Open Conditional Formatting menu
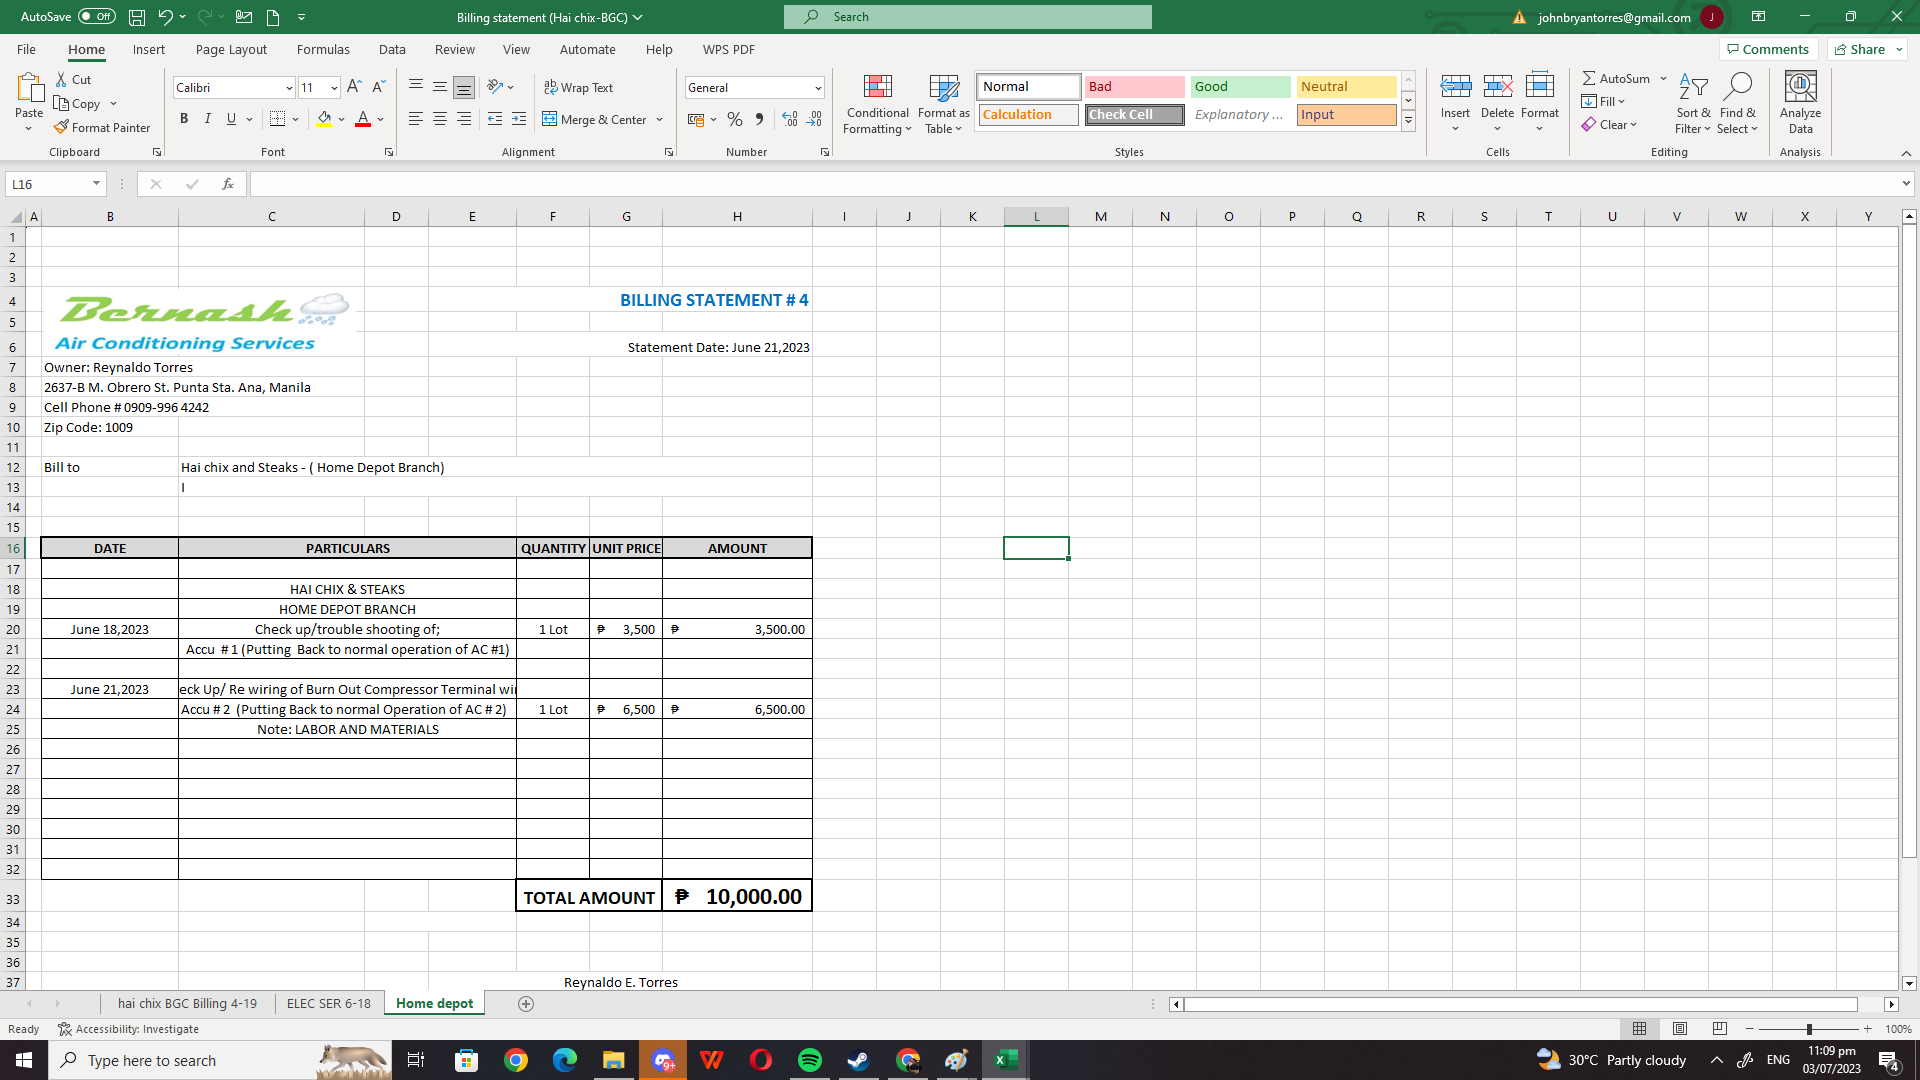The image size is (1920, 1080). tap(877, 104)
